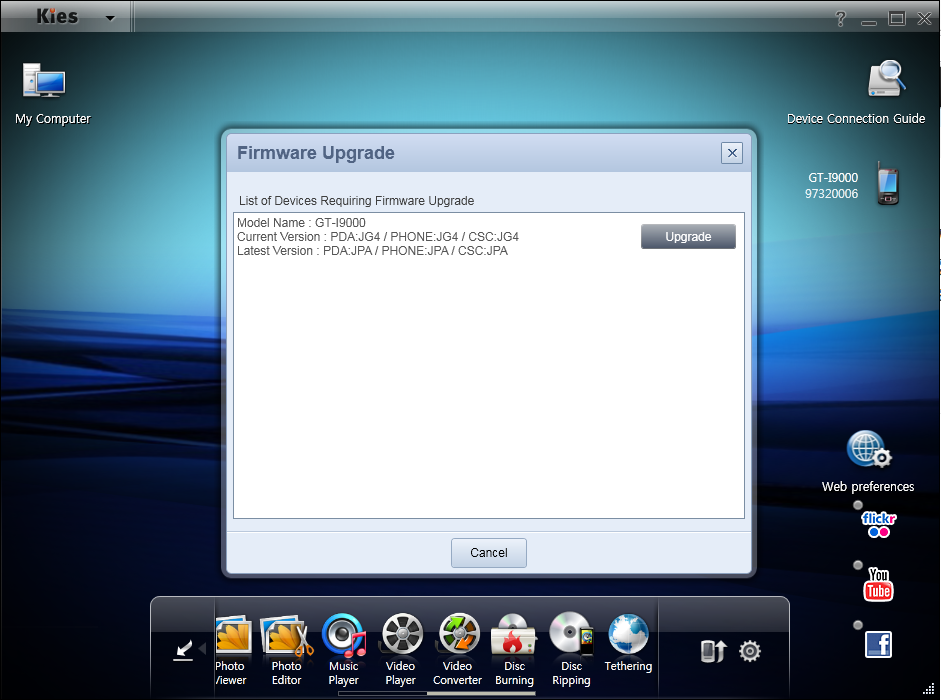Image resolution: width=941 pixels, height=700 pixels.
Task: Launch Tethering from the dock
Action: click(628, 634)
